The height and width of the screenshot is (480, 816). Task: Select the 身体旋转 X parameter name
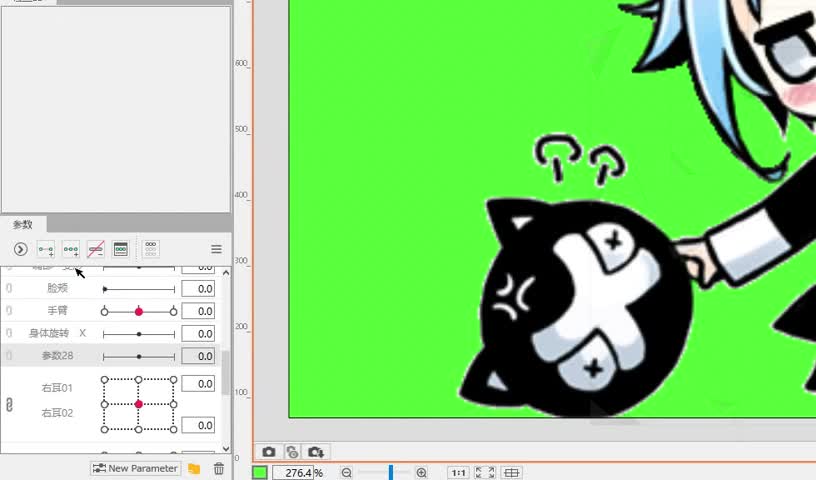tap(57, 333)
